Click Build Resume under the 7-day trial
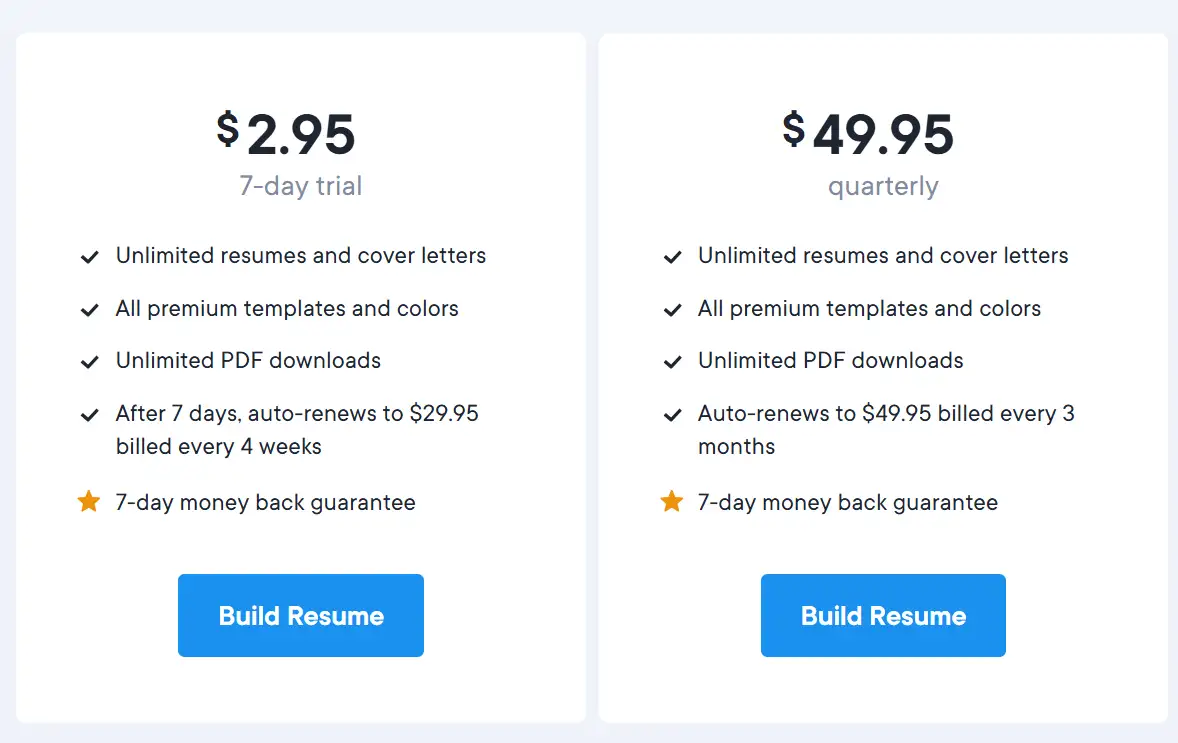This screenshot has width=1178, height=743. click(x=300, y=615)
